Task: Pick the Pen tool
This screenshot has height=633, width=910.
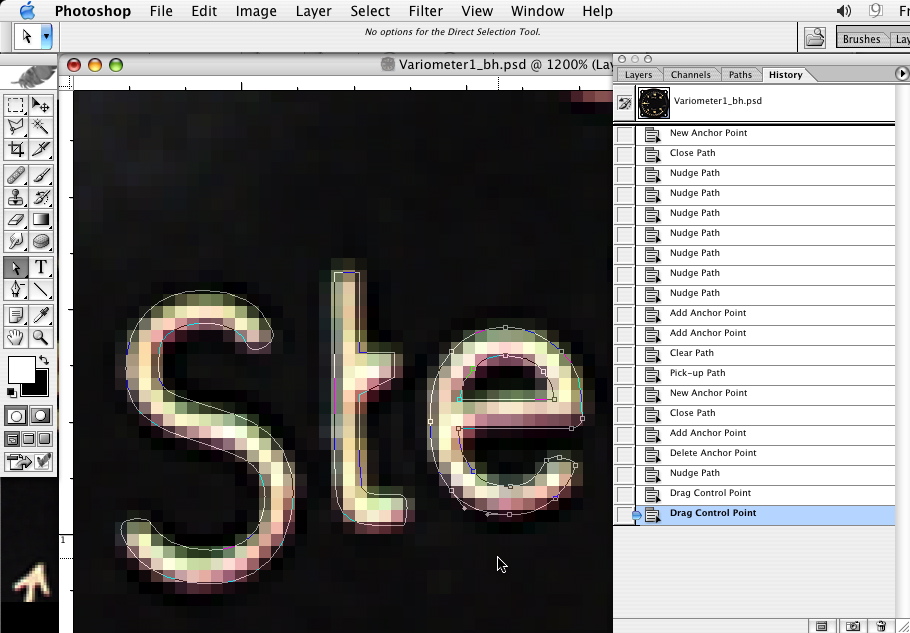Action: 16,290
